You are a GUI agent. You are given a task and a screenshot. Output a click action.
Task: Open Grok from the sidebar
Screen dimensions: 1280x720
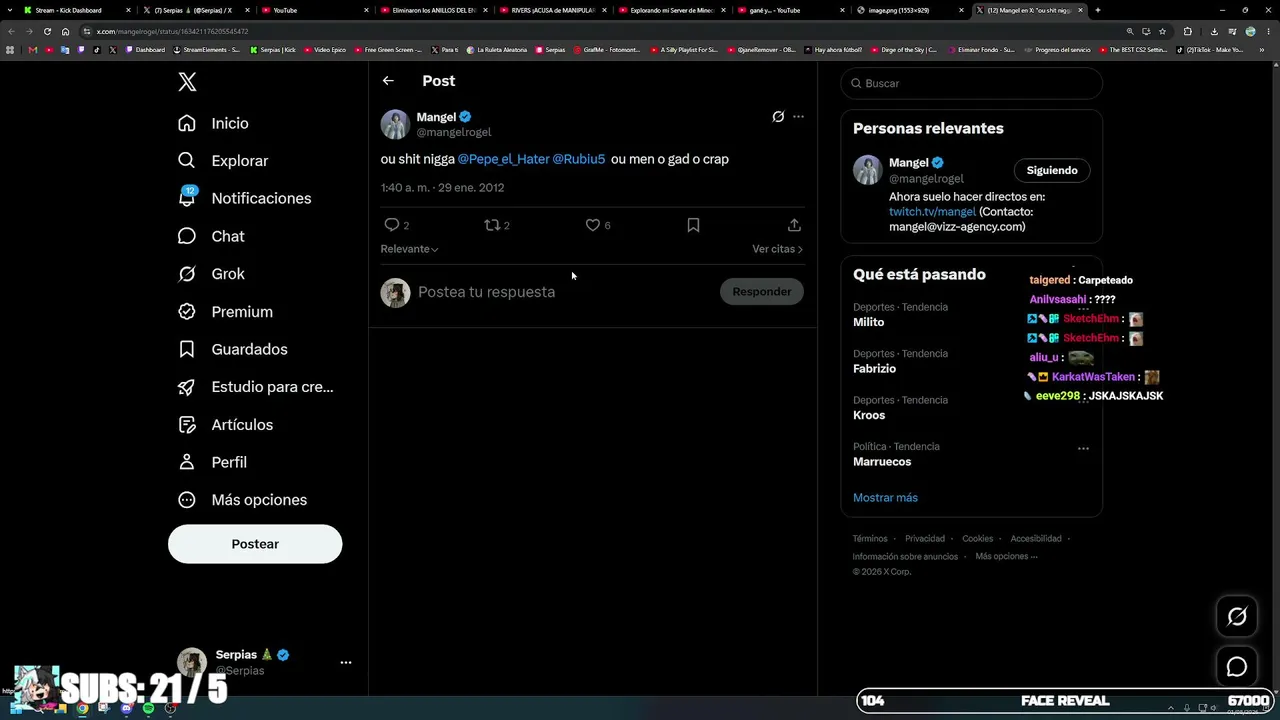pyautogui.click(x=211, y=274)
